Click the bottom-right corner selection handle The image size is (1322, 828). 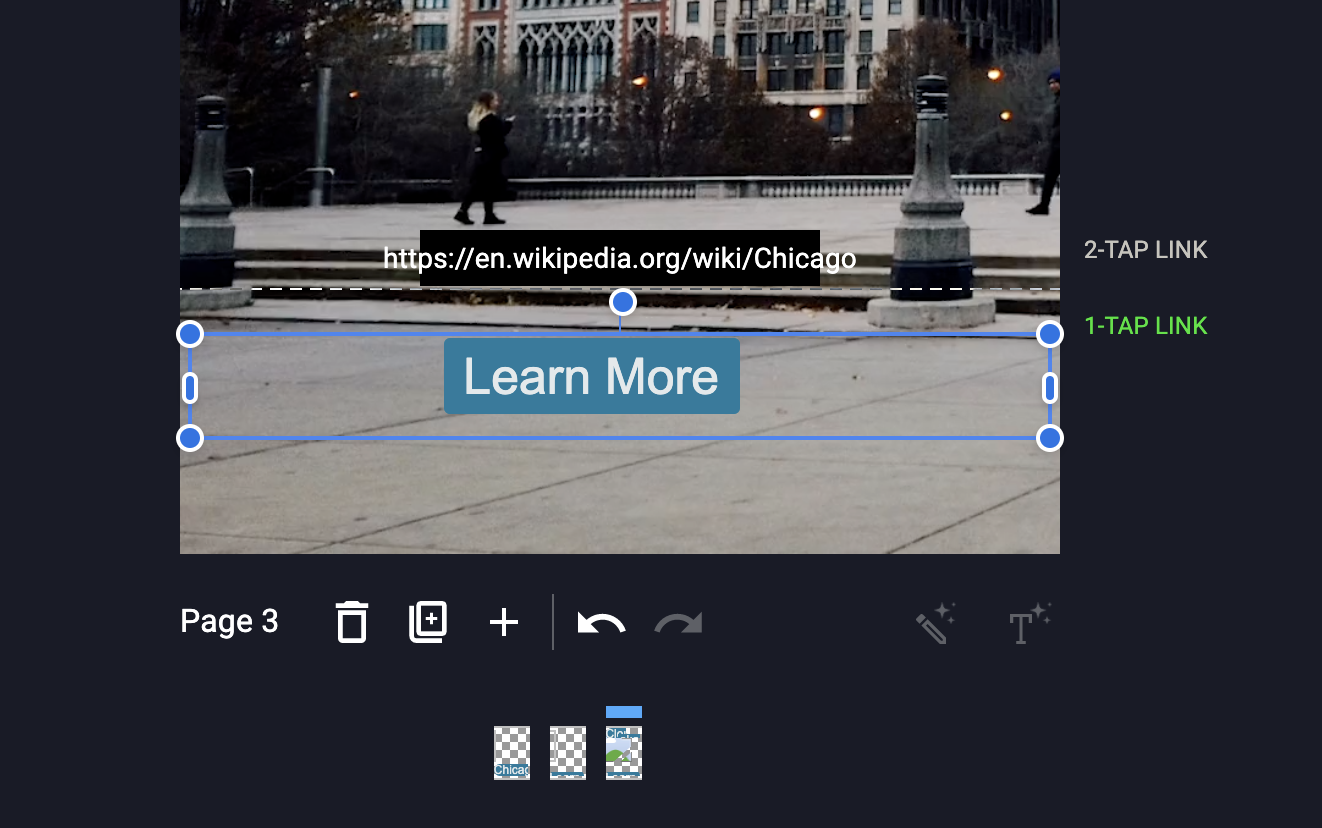point(1049,438)
